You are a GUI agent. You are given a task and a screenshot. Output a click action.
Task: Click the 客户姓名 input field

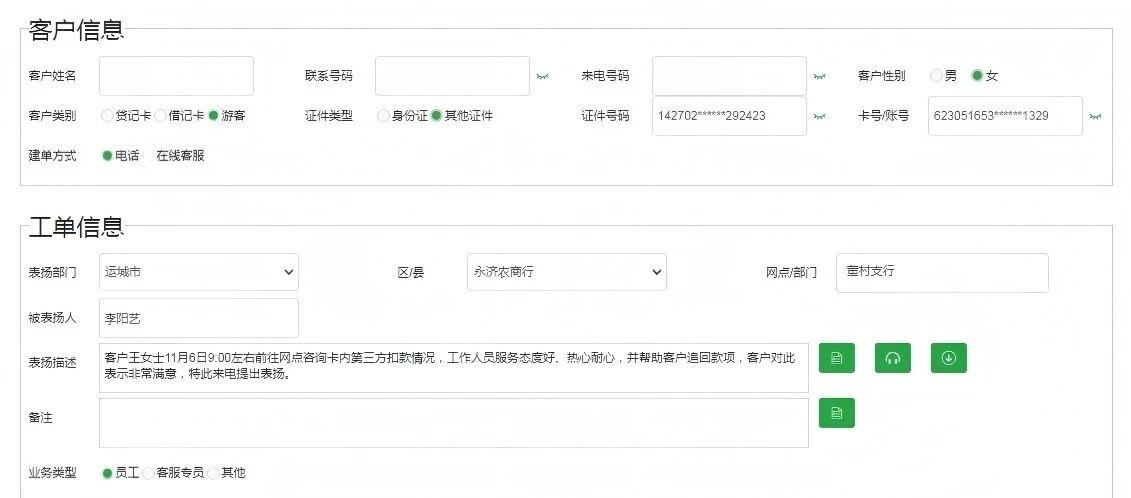point(176,76)
